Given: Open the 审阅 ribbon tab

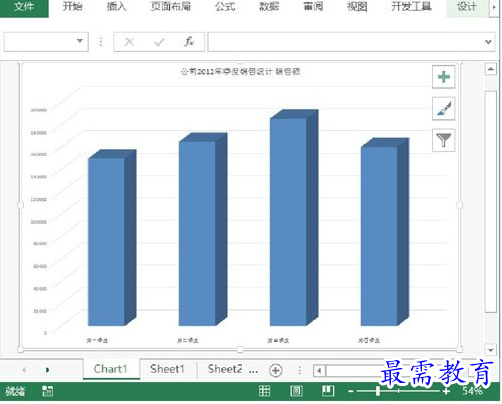Looking at the screenshot, I should 313,7.
